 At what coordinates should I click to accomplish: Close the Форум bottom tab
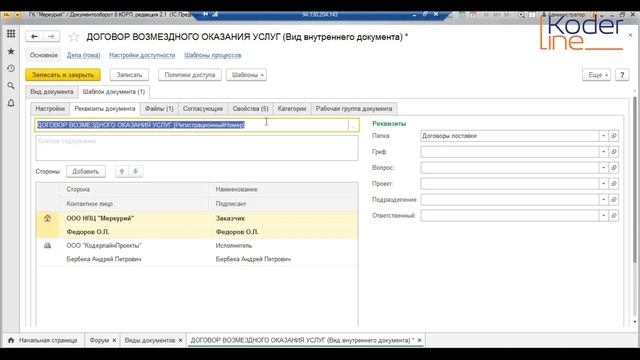(114, 340)
